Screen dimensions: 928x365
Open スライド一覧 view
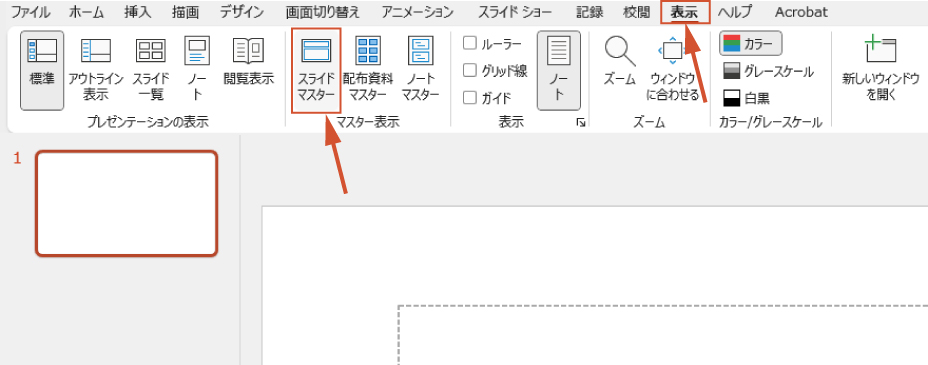coord(151,70)
